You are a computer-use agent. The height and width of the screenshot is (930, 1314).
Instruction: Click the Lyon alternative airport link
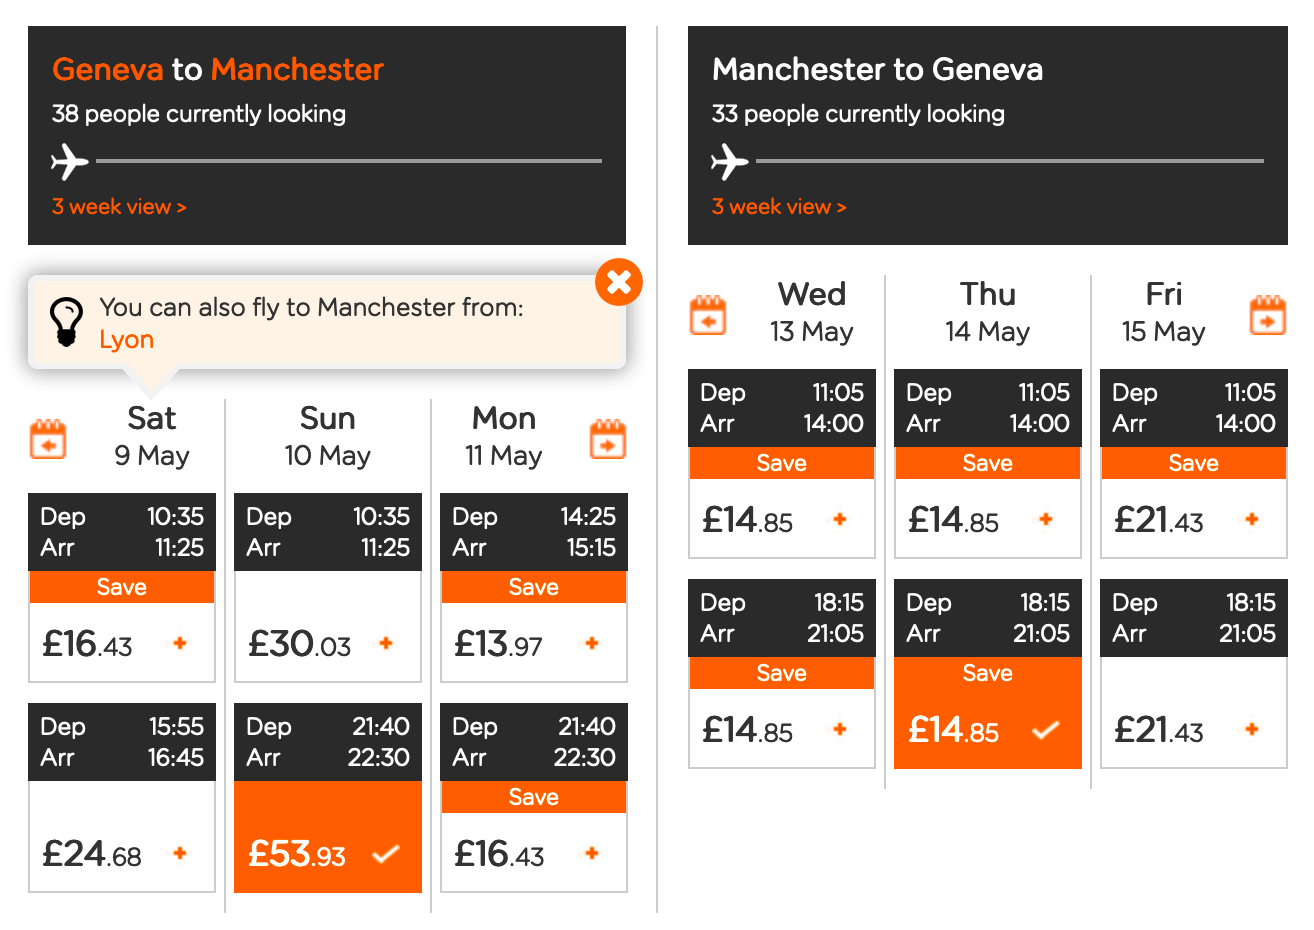point(126,340)
